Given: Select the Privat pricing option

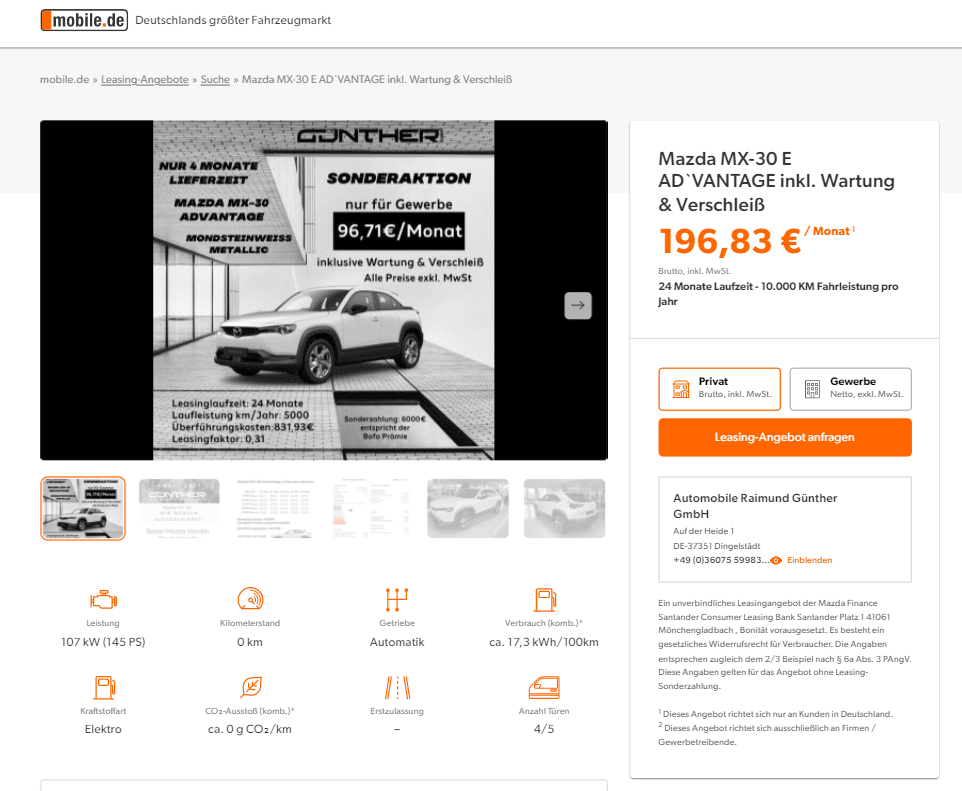Looking at the screenshot, I should (x=720, y=388).
